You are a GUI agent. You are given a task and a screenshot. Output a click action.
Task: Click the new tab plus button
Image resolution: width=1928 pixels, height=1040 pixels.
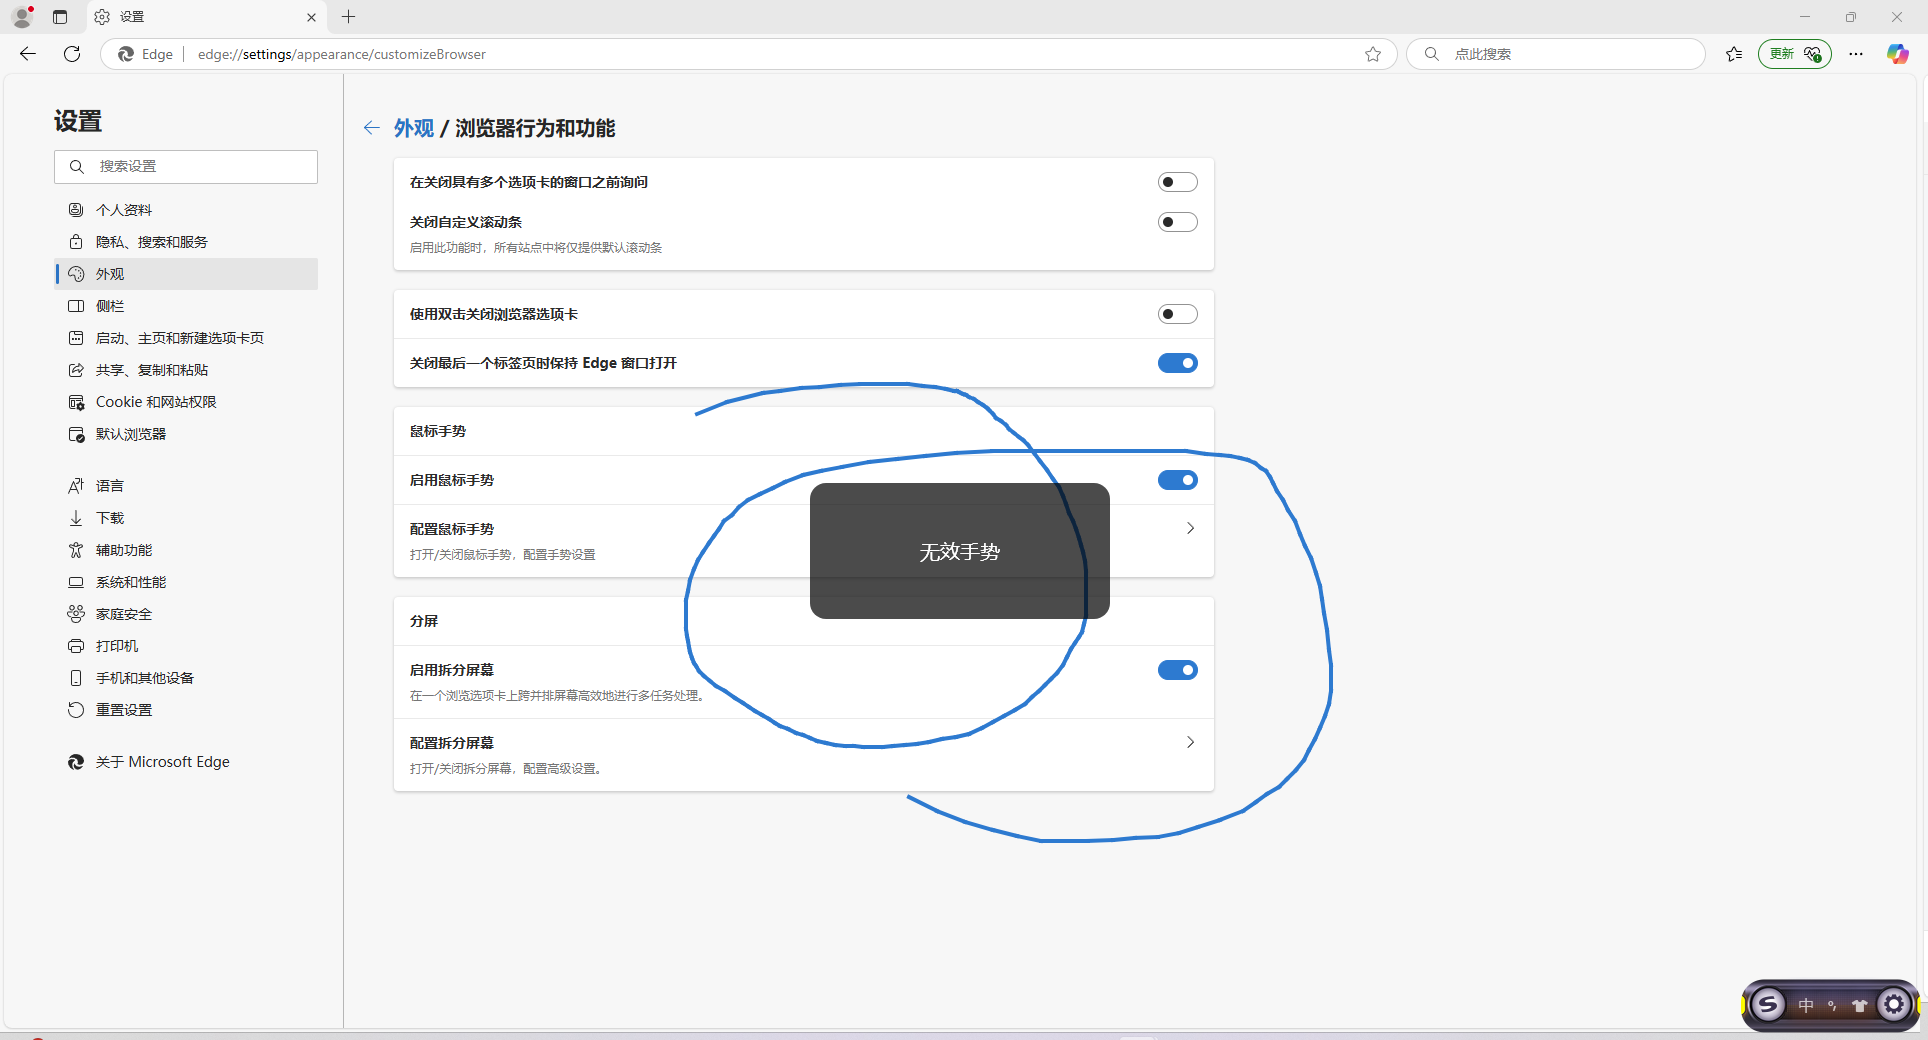click(348, 17)
